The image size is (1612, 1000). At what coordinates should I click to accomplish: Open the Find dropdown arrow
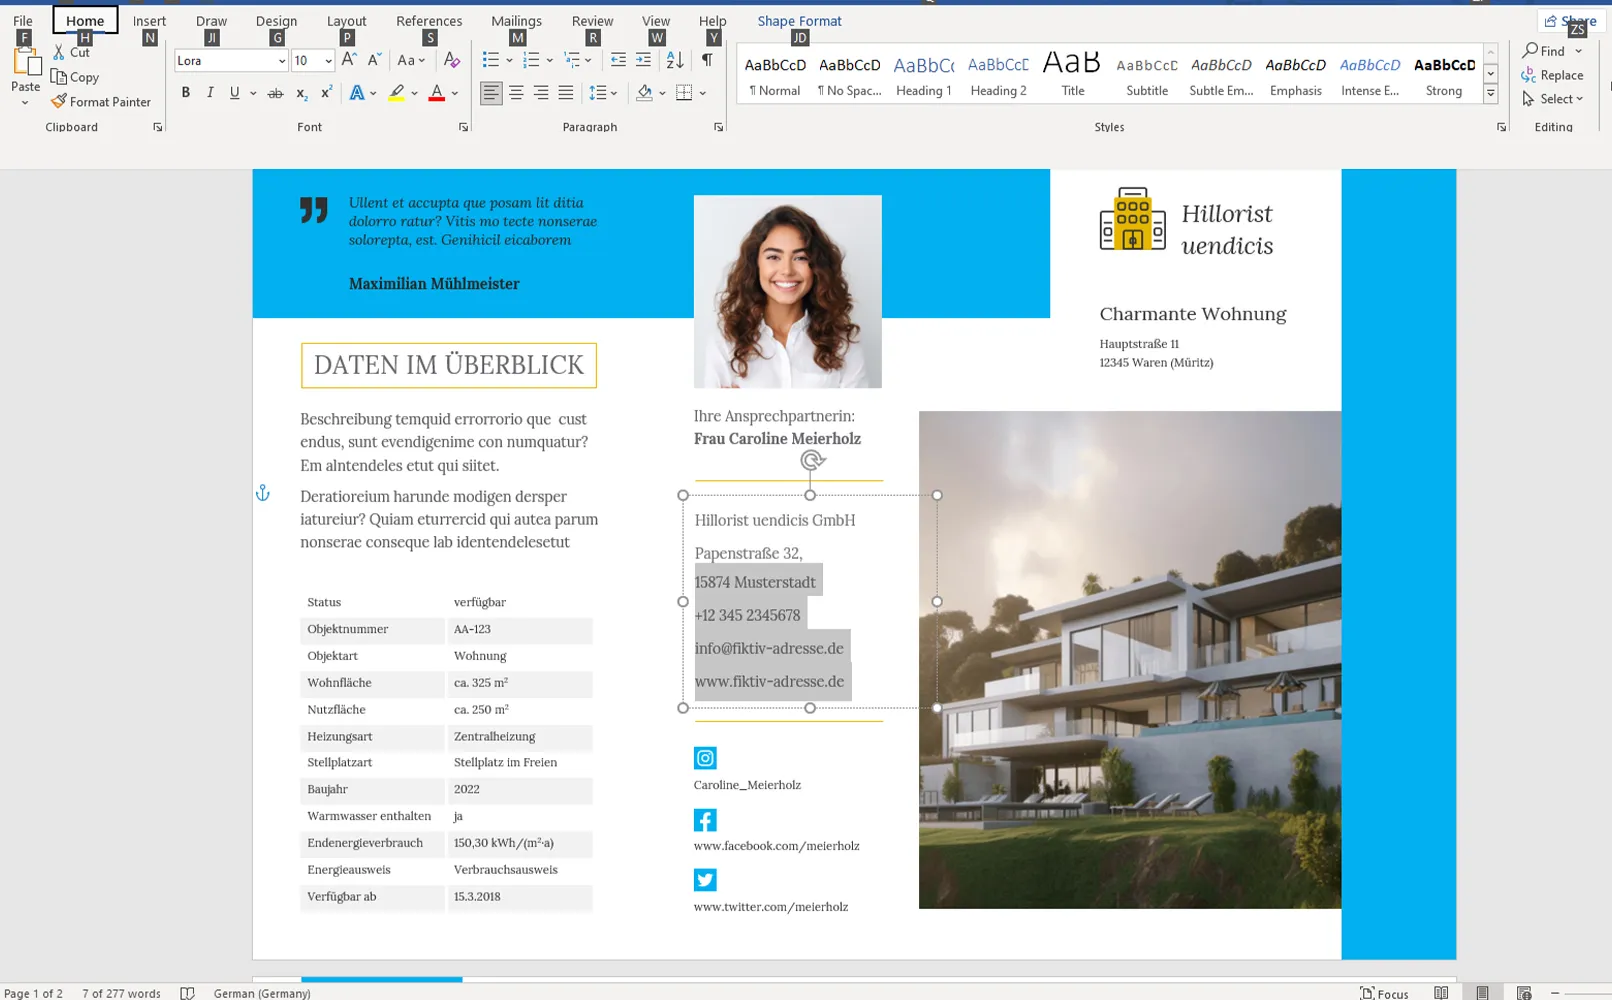click(x=1579, y=51)
